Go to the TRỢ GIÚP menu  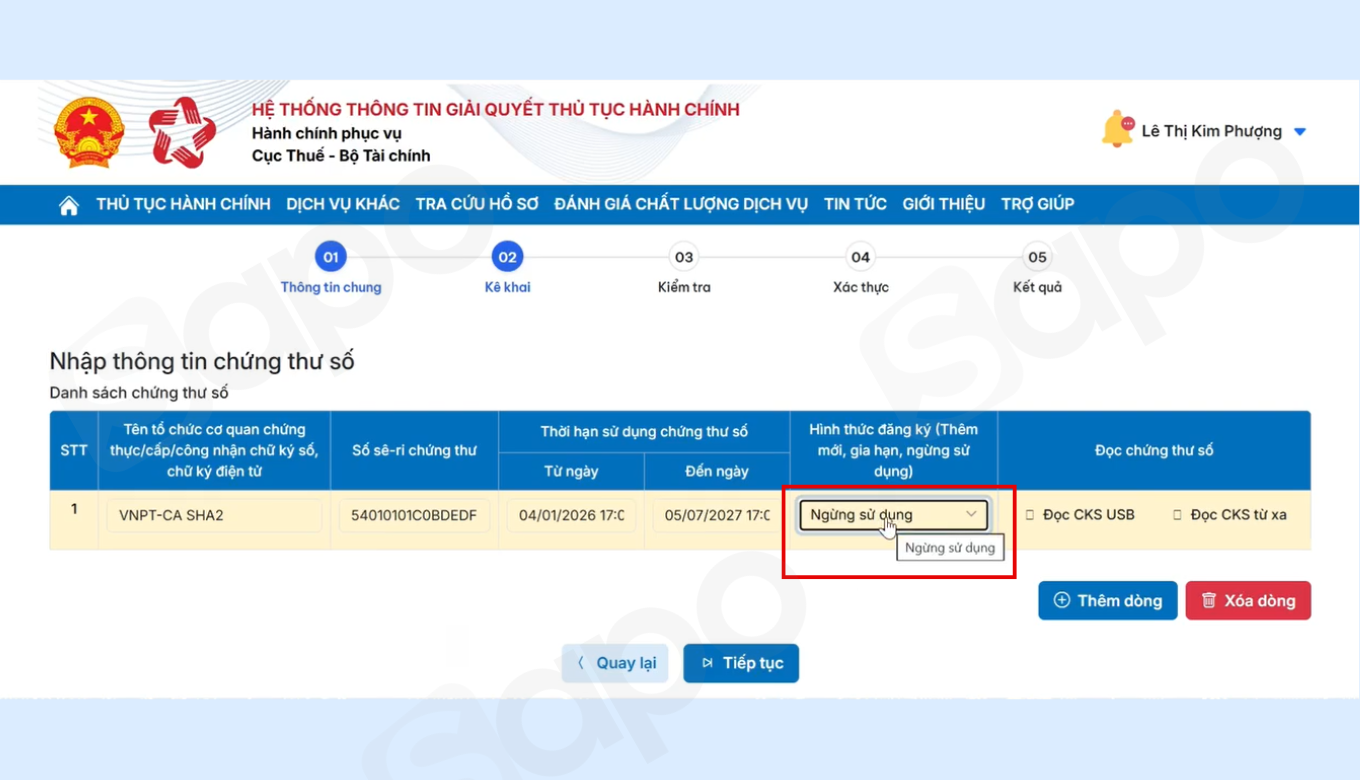tap(1037, 204)
